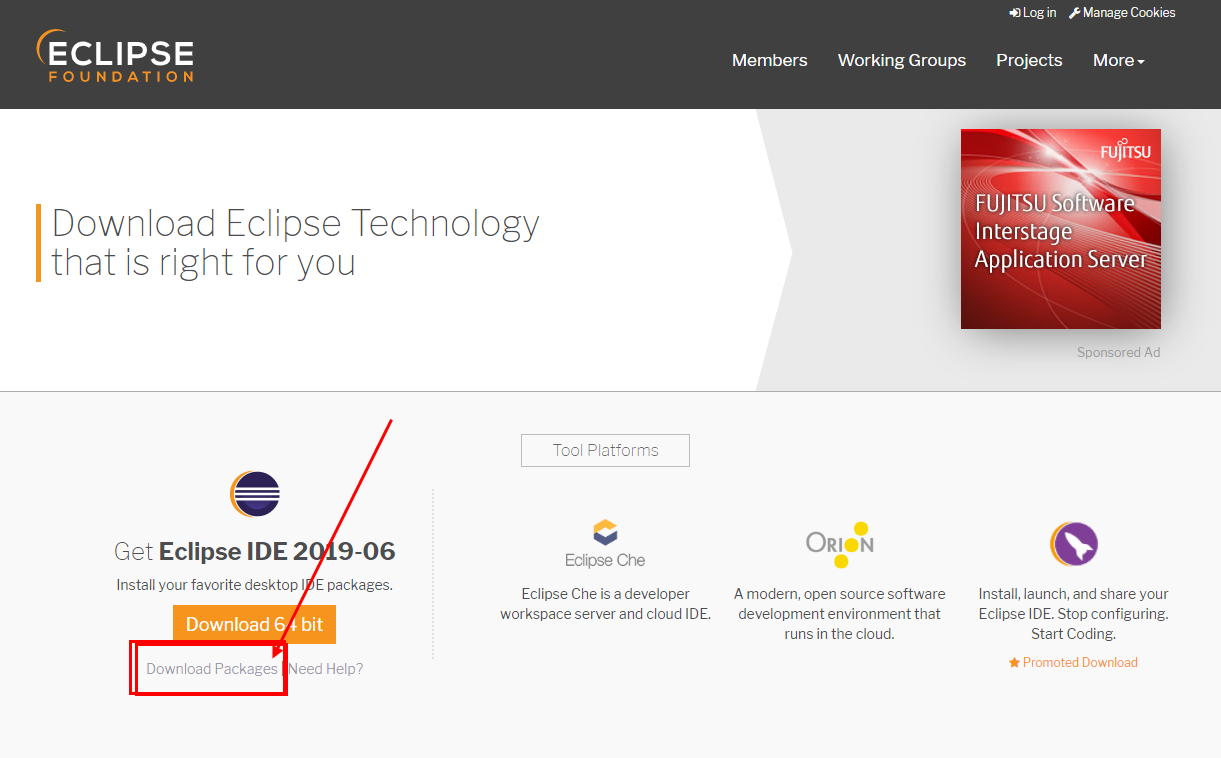Click the Eclipse Foundation logo
The image size is (1221, 758).
[x=115, y=56]
